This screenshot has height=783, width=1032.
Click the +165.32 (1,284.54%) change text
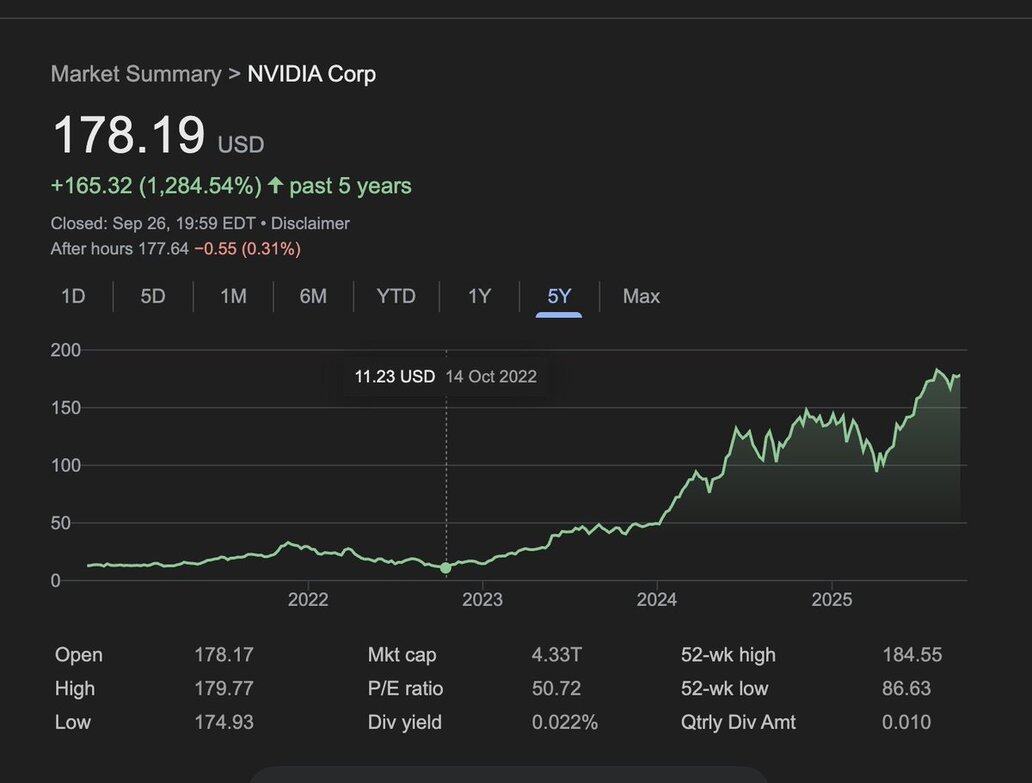pyautogui.click(x=156, y=186)
